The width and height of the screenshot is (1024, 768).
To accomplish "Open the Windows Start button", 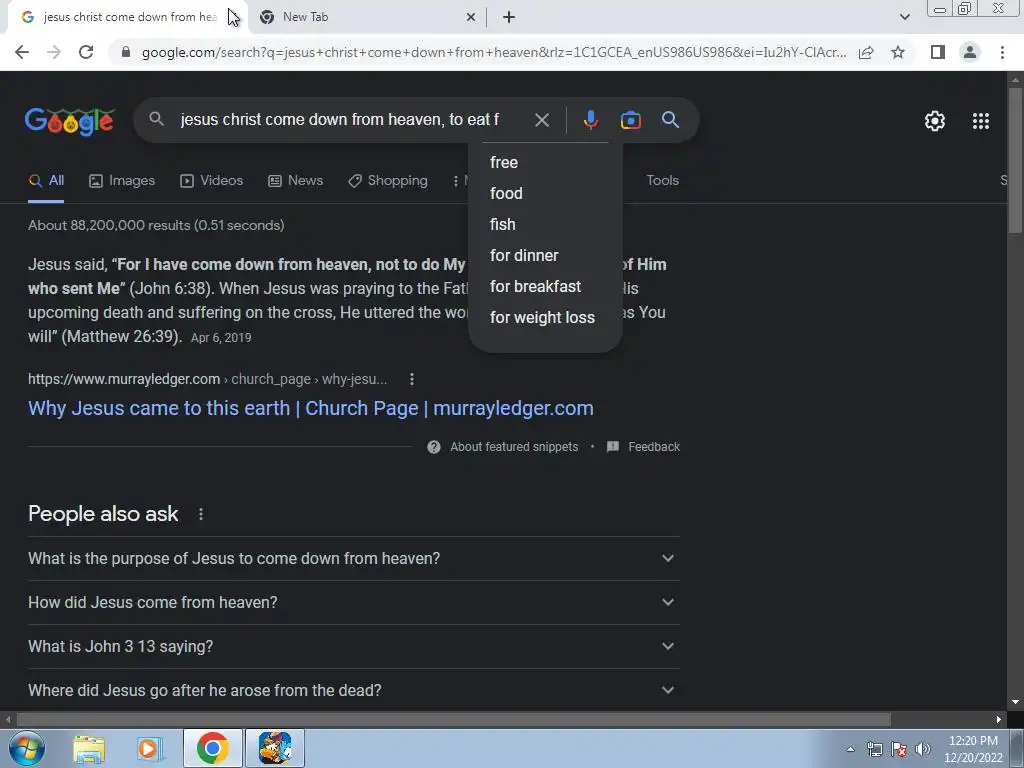I will pos(26,748).
